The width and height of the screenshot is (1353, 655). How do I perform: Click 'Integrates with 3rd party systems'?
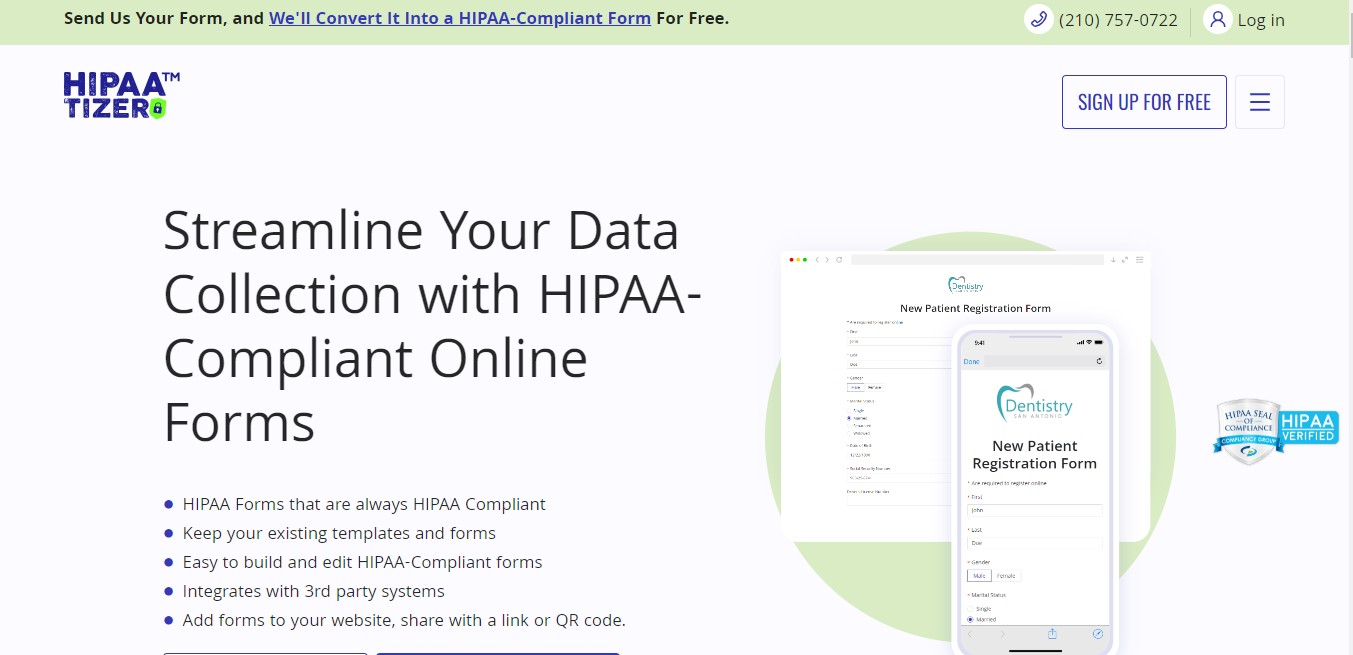pyautogui.click(x=313, y=591)
